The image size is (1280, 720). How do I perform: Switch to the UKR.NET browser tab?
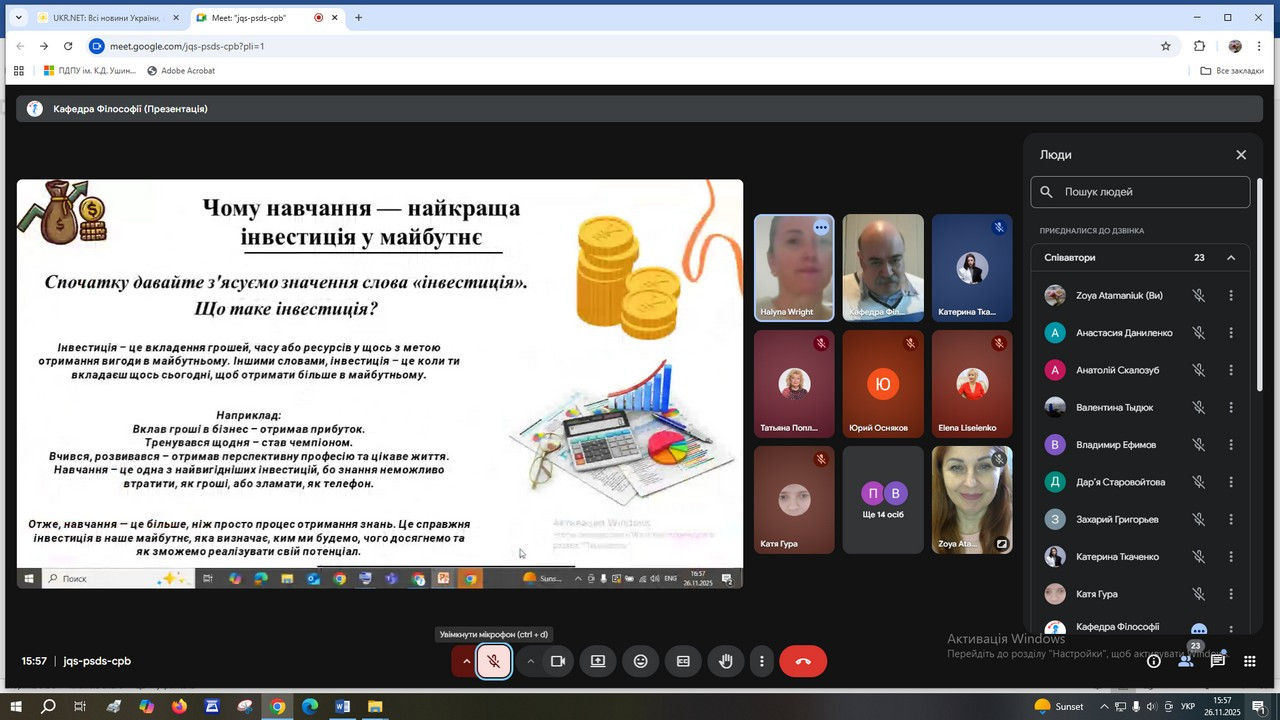point(105,18)
